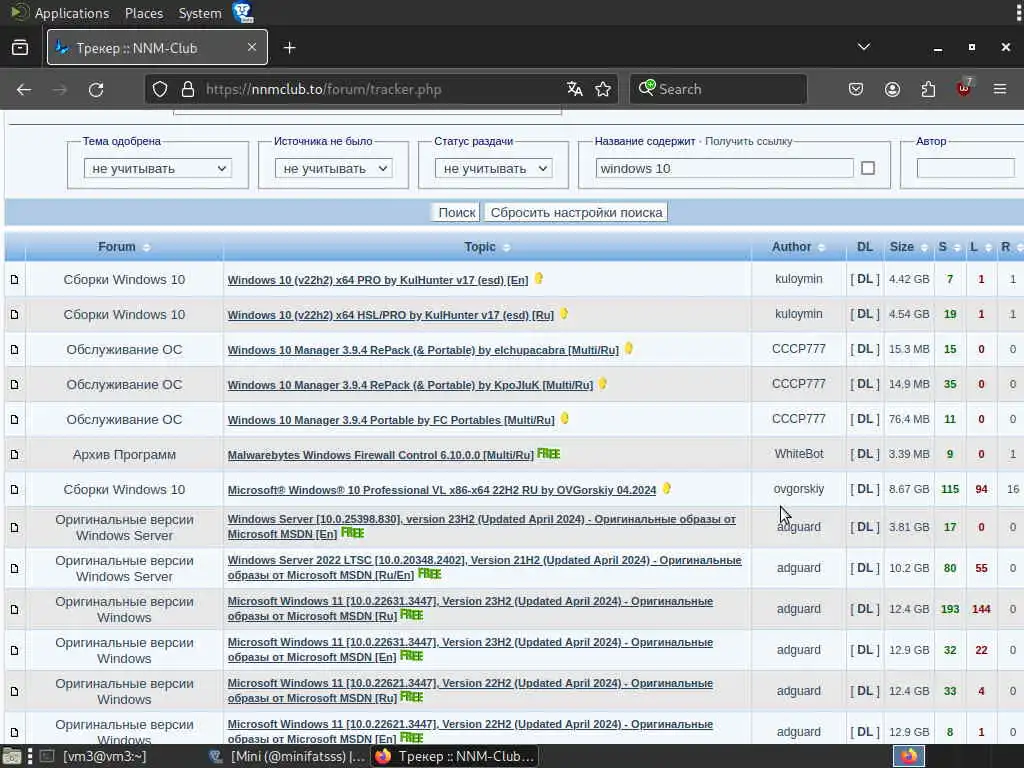Viewport: 1024px width, 768px height.
Task: Open the Microsoft Windows 10 Professional VL topic
Action: [x=441, y=490]
